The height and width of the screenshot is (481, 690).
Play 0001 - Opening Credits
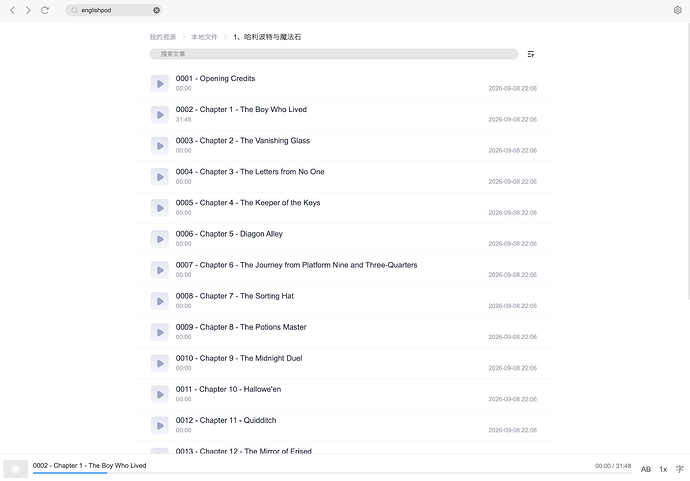160,84
